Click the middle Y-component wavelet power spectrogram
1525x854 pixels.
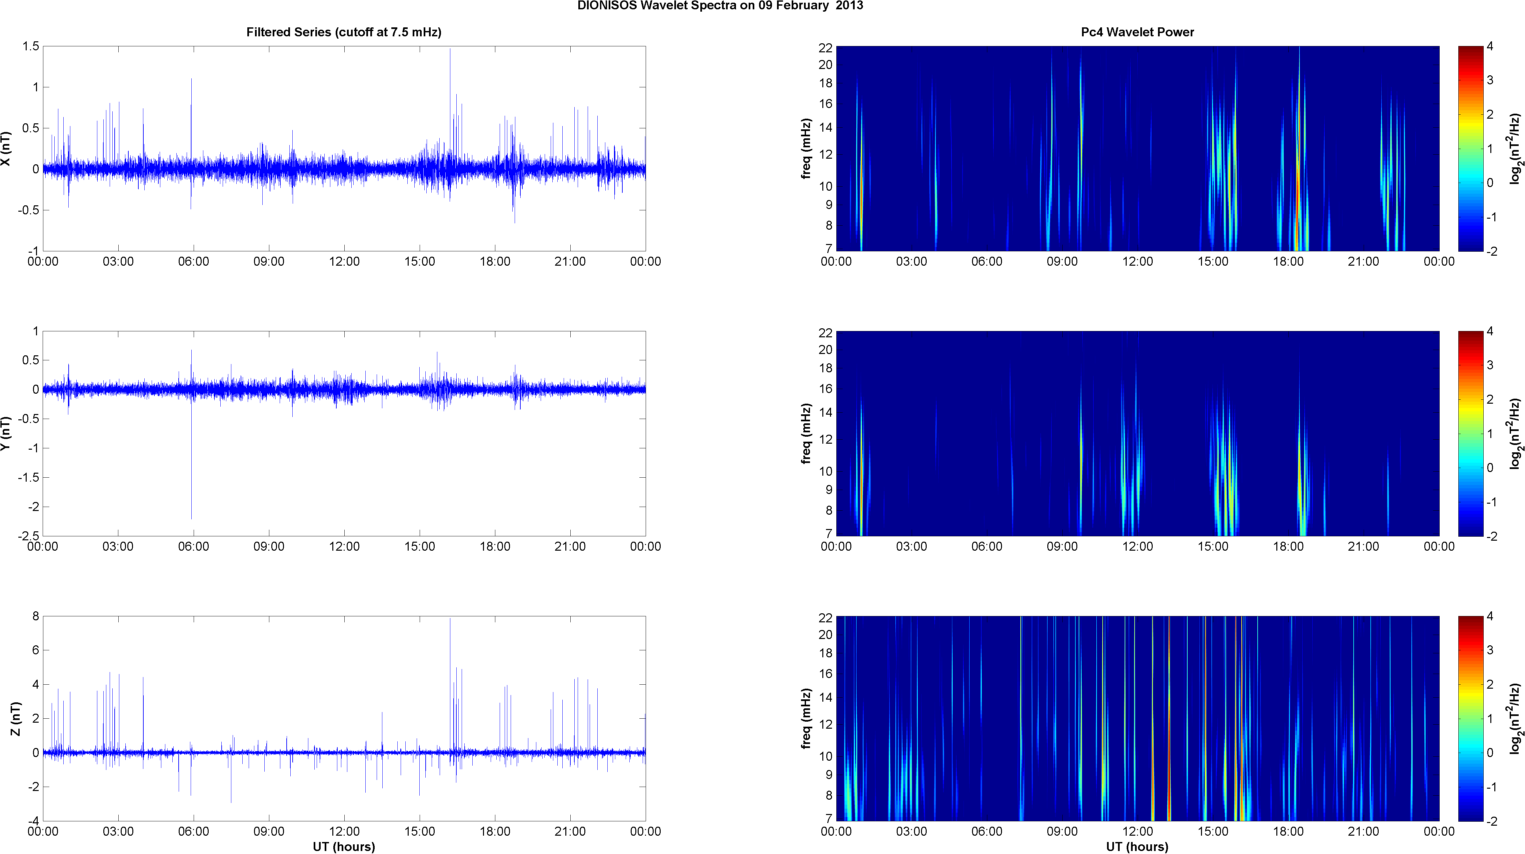(1137, 433)
